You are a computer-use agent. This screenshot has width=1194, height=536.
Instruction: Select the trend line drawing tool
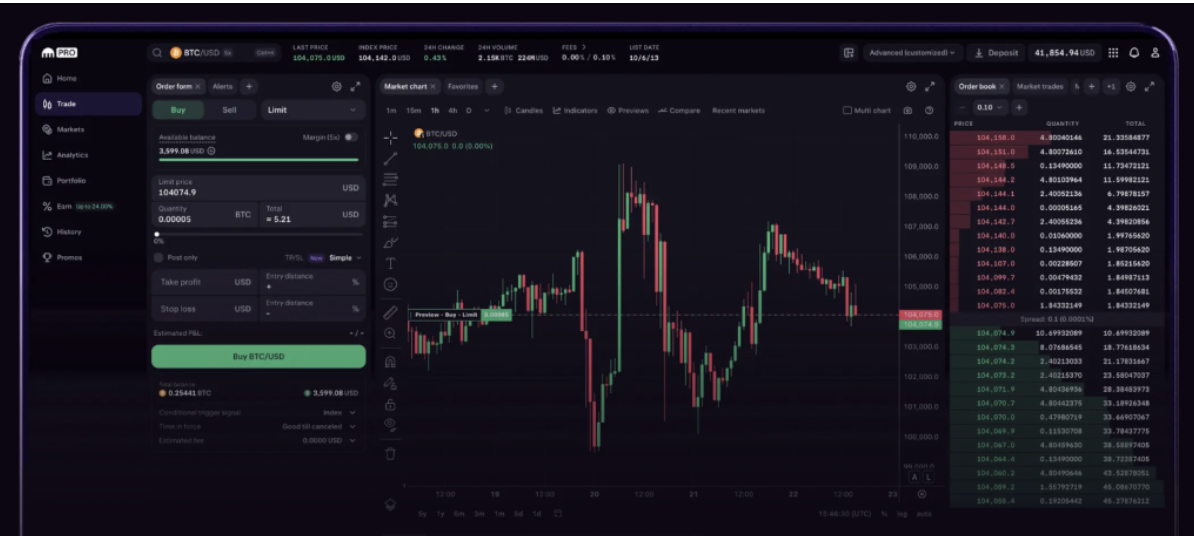[x=390, y=158]
